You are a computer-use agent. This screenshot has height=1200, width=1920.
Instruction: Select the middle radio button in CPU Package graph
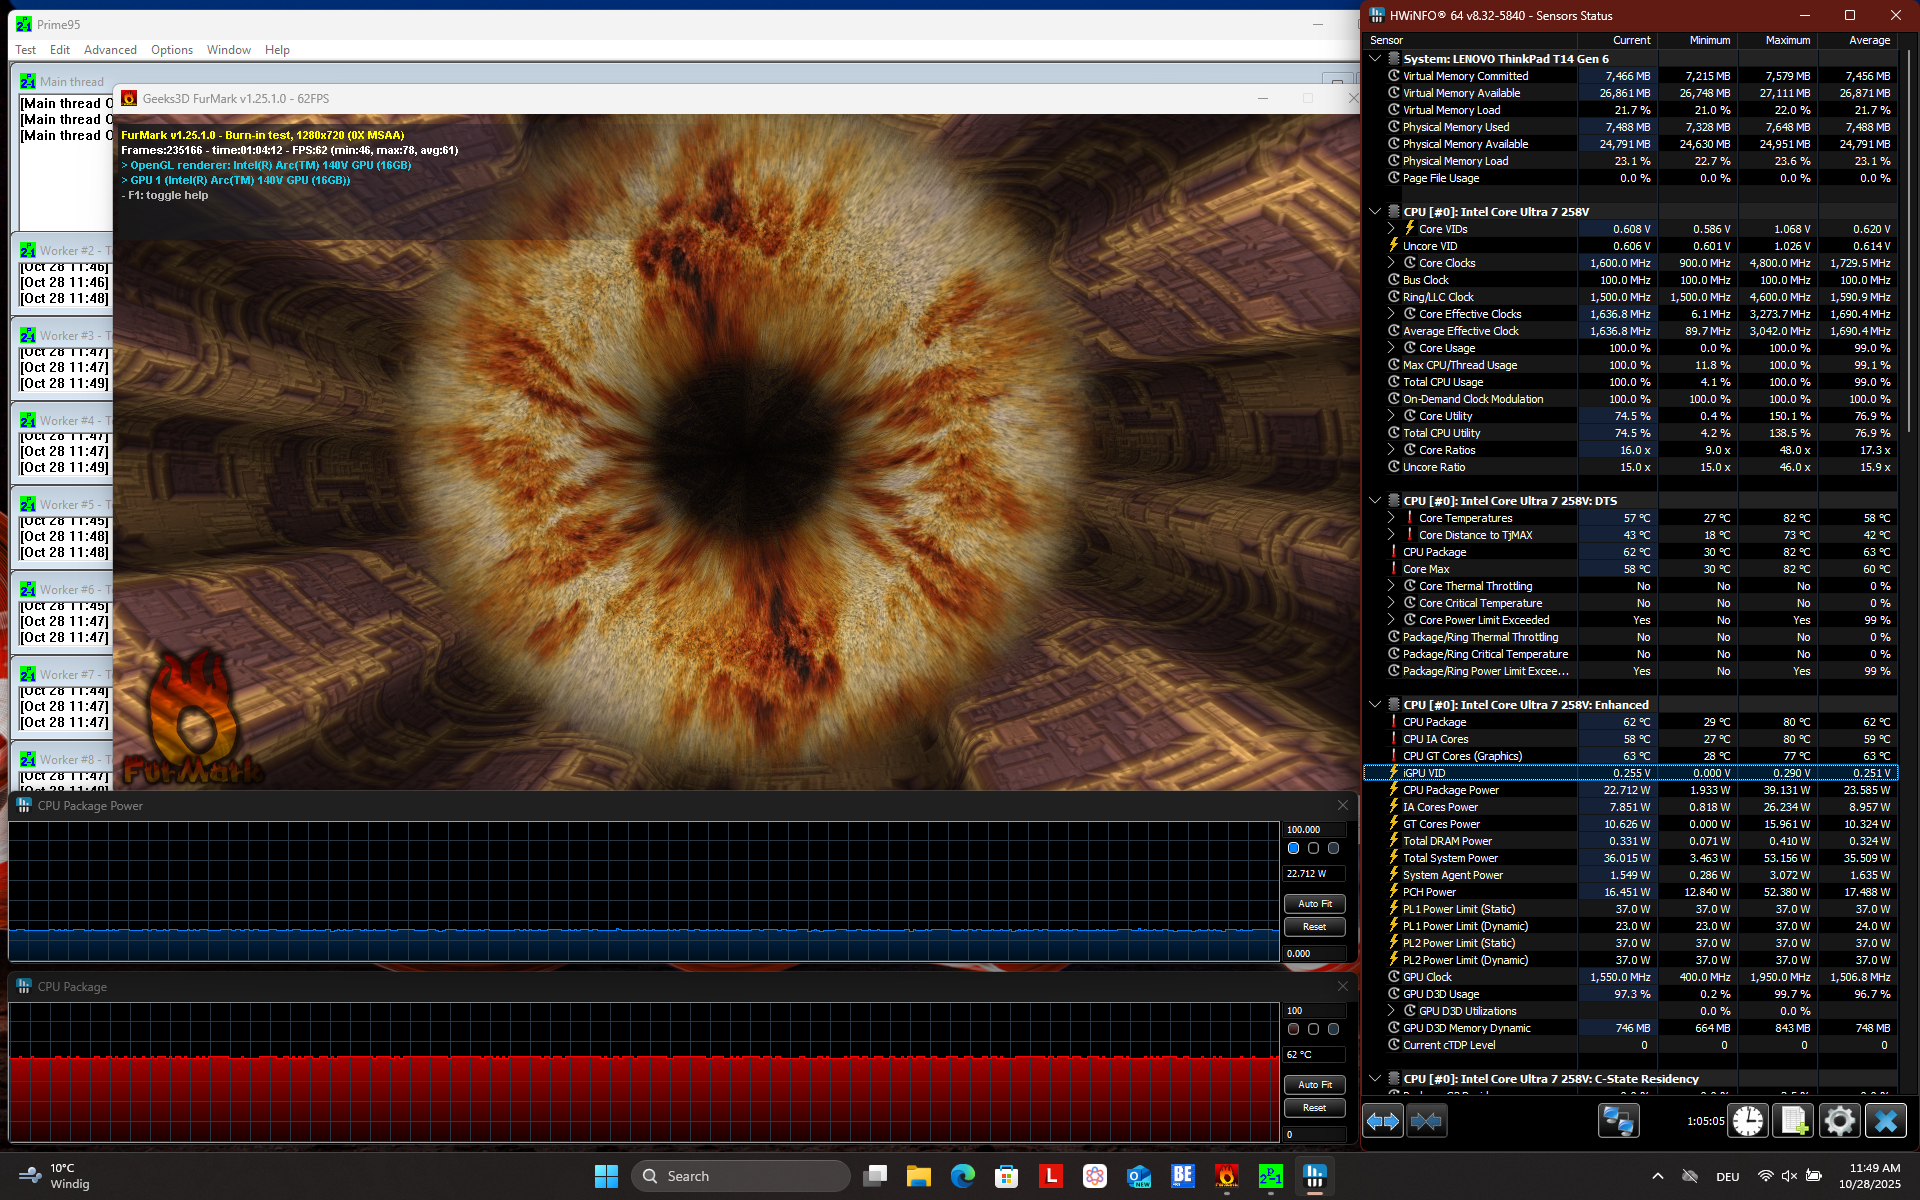1313,1029
